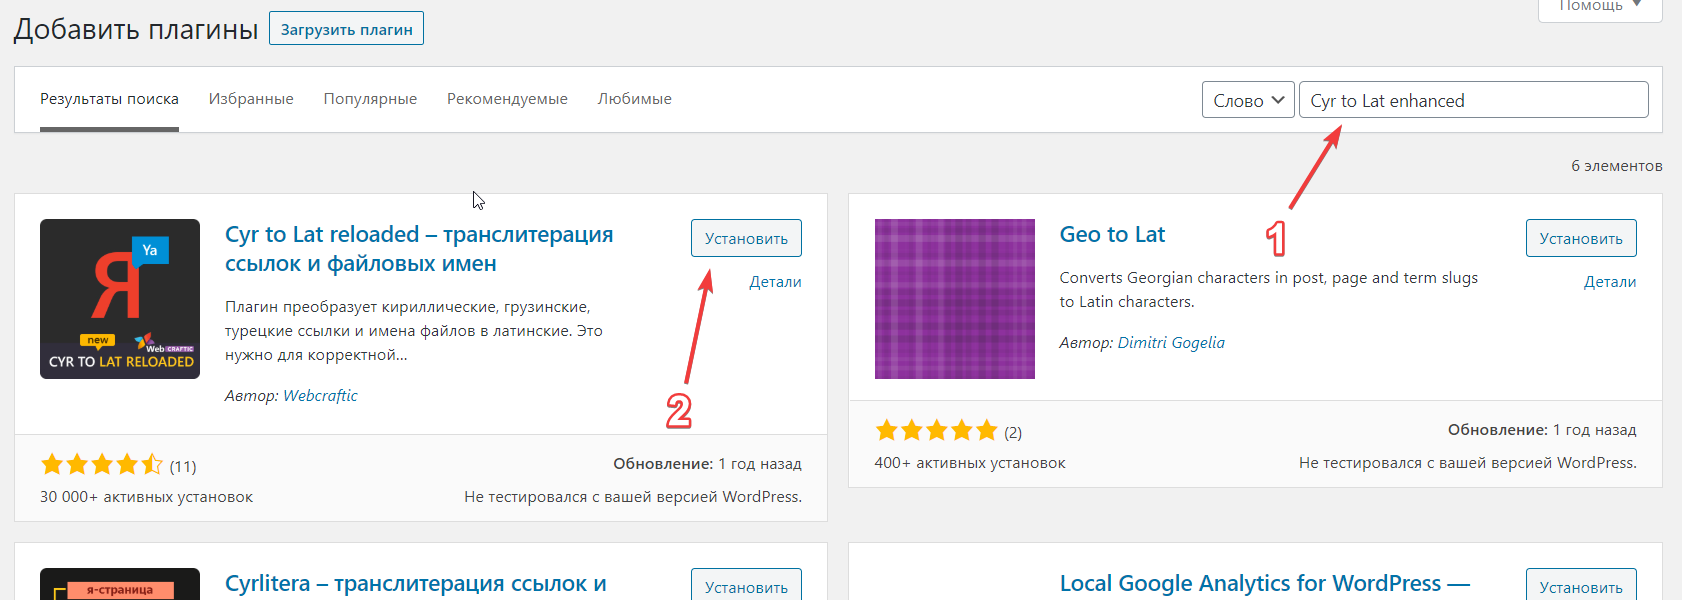Viewport: 1682px width, 600px height.
Task: Click author link Webcraftic
Action: (320, 396)
